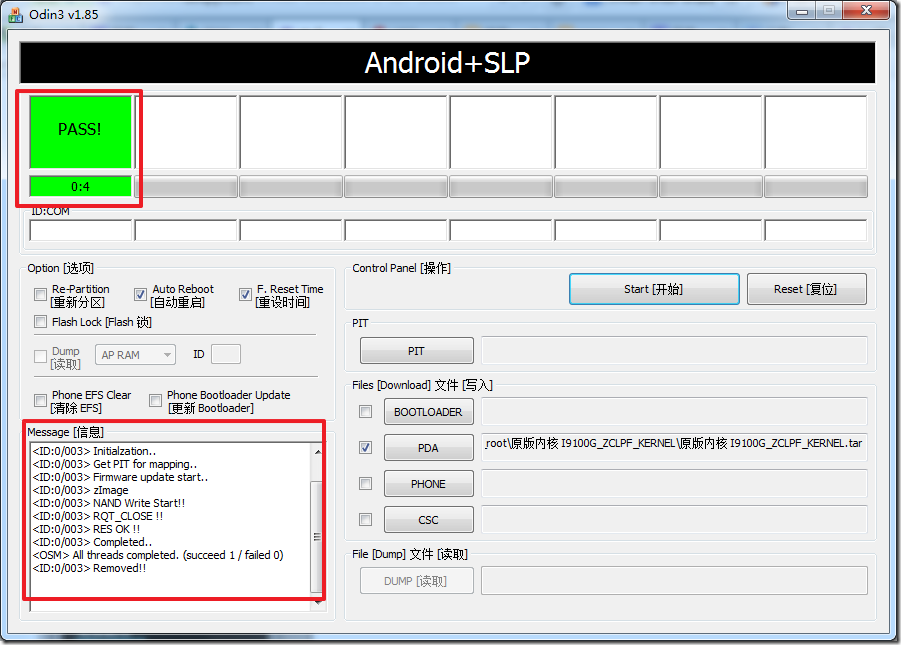This screenshot has width=901, height=645.
Task: Uncheck the F. Reset Time option
Action: coord(245,295)
